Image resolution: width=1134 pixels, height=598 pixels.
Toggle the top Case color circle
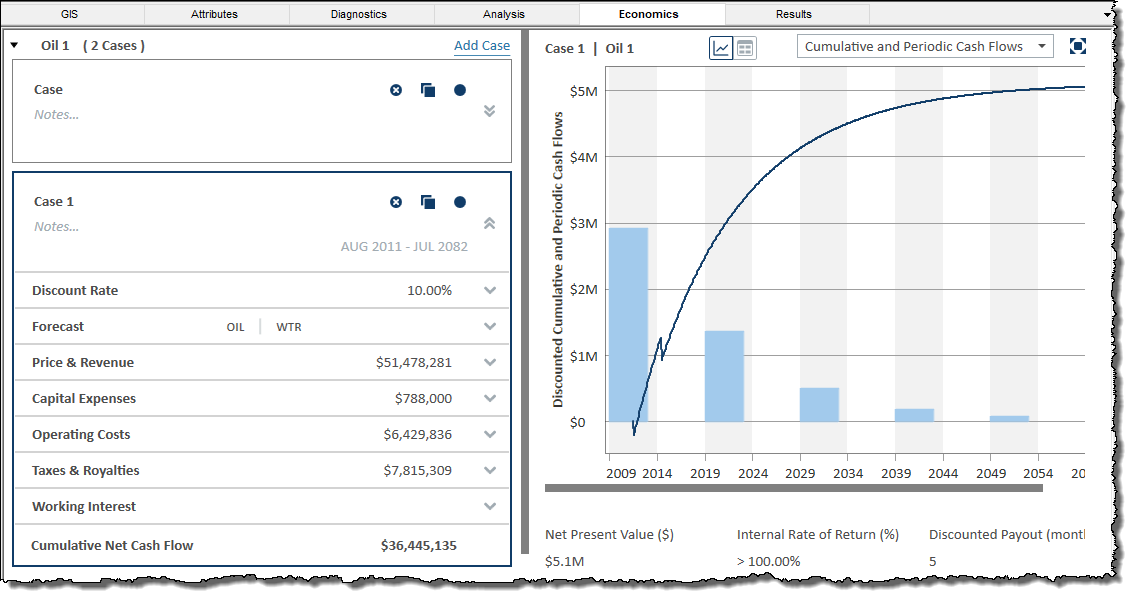(x=460, y=90)
